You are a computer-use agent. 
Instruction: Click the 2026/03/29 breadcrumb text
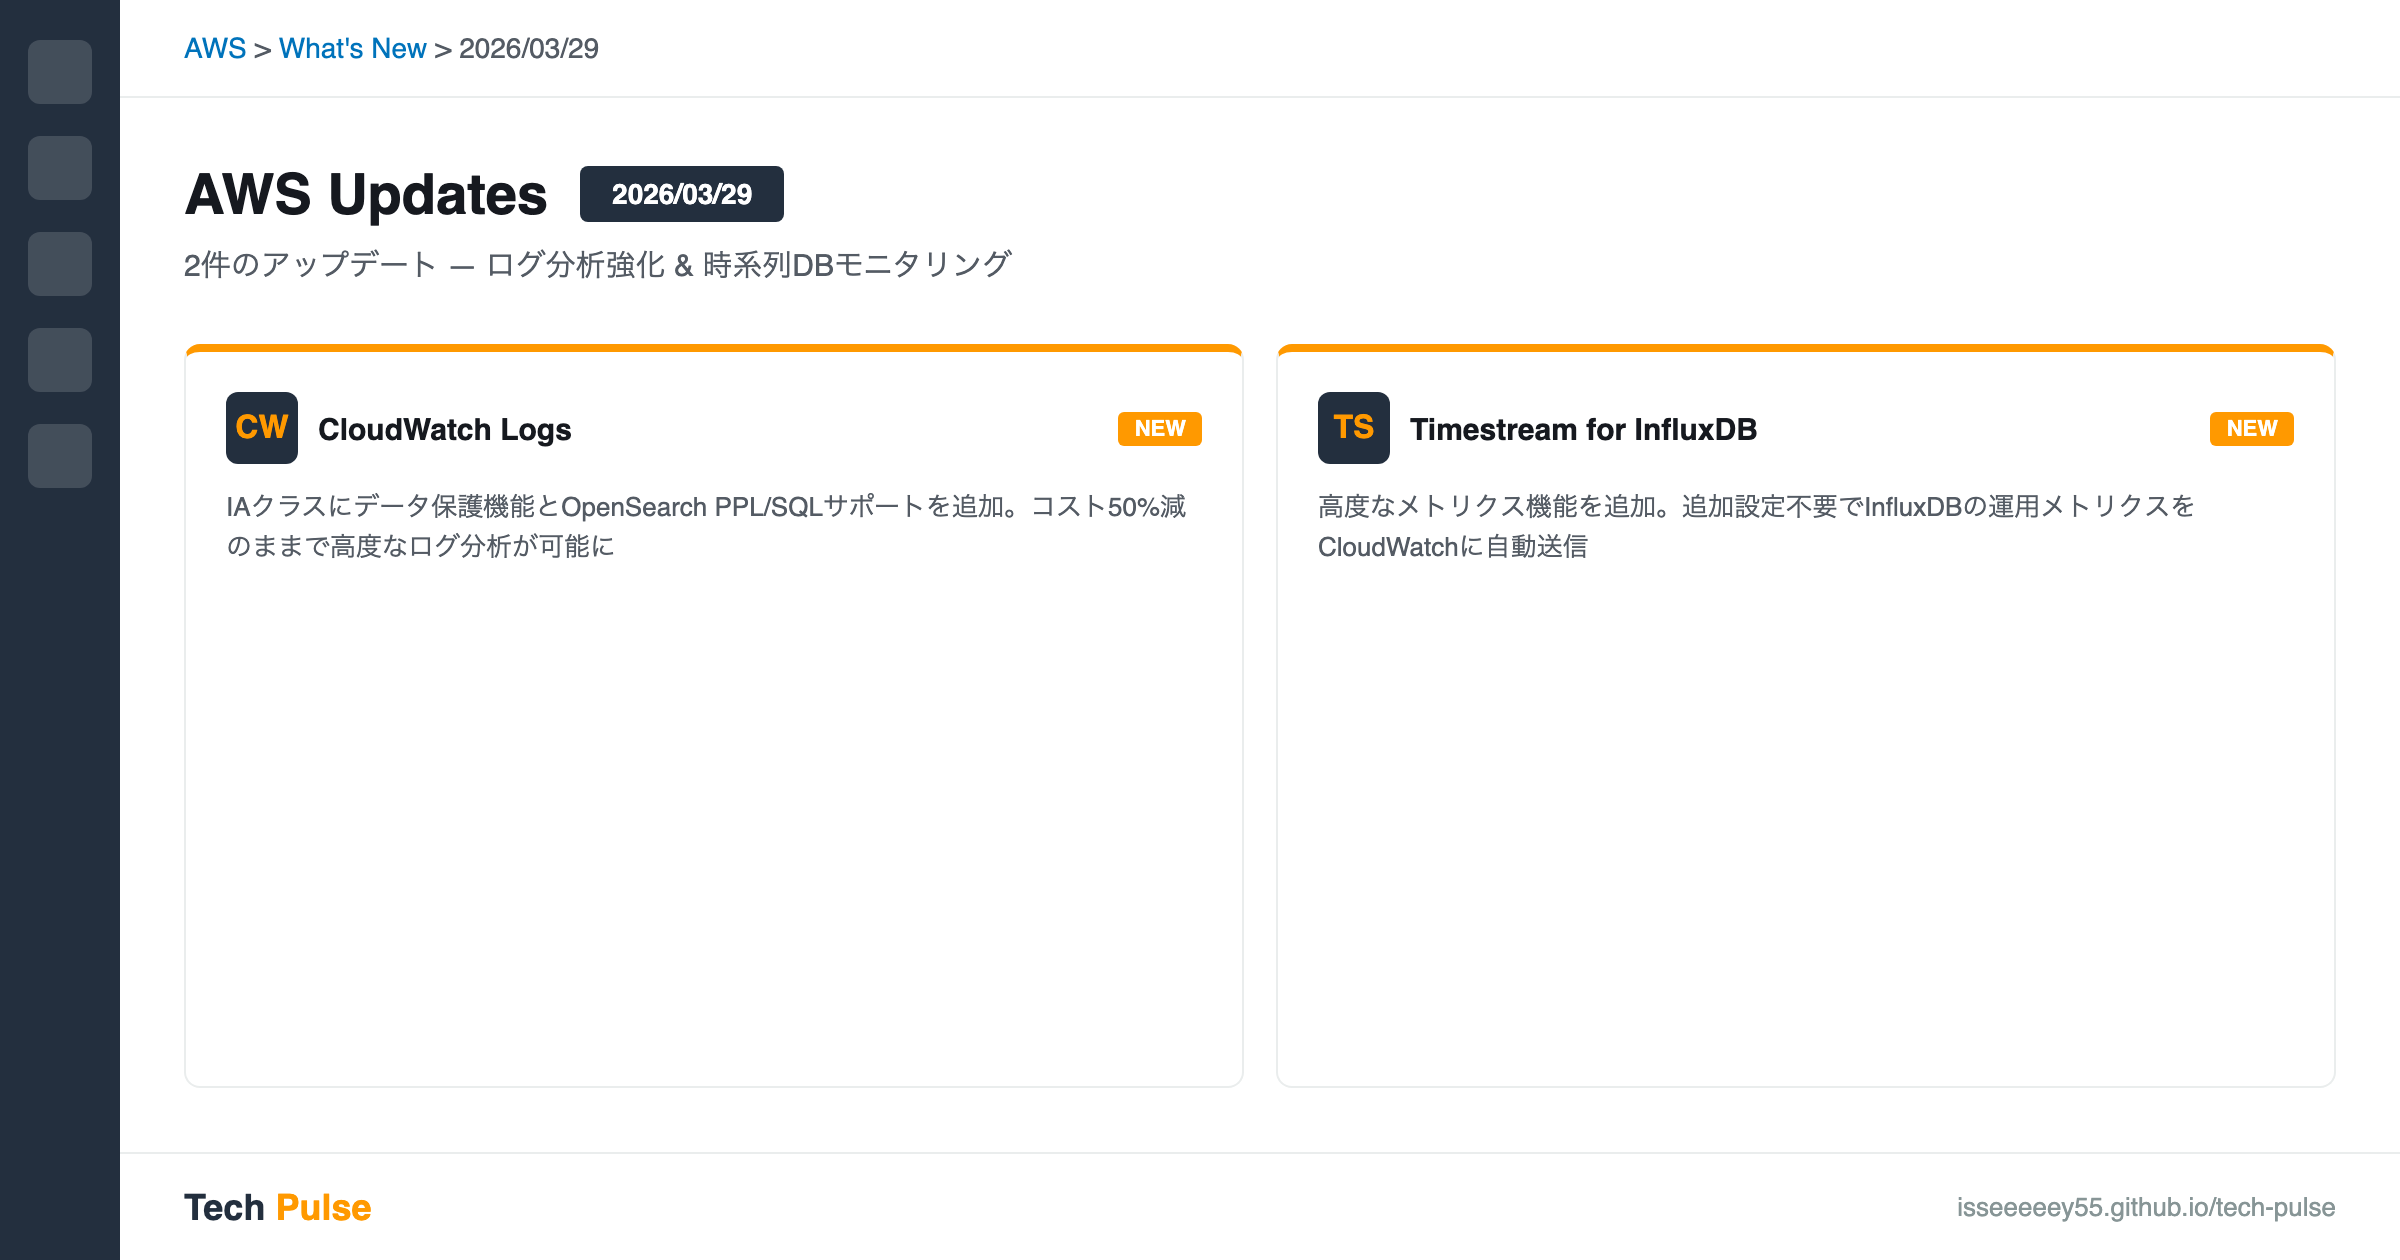(x=528, y=48)
